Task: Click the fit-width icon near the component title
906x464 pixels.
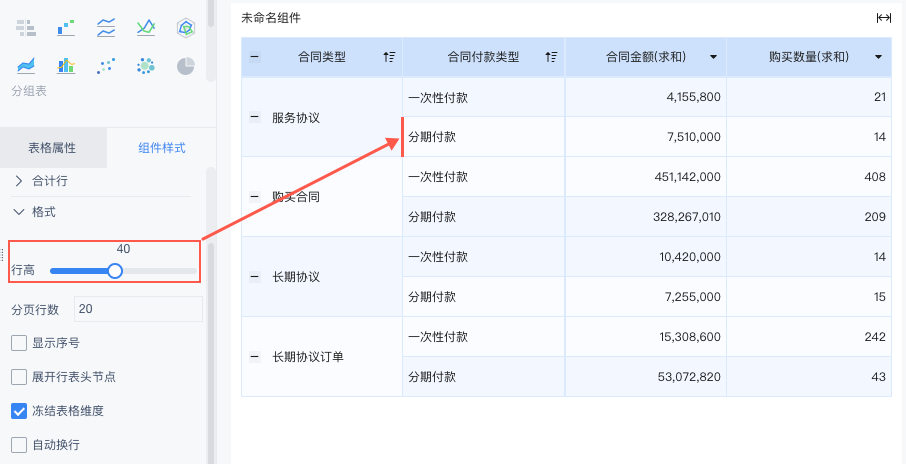Action: [883, 18]
